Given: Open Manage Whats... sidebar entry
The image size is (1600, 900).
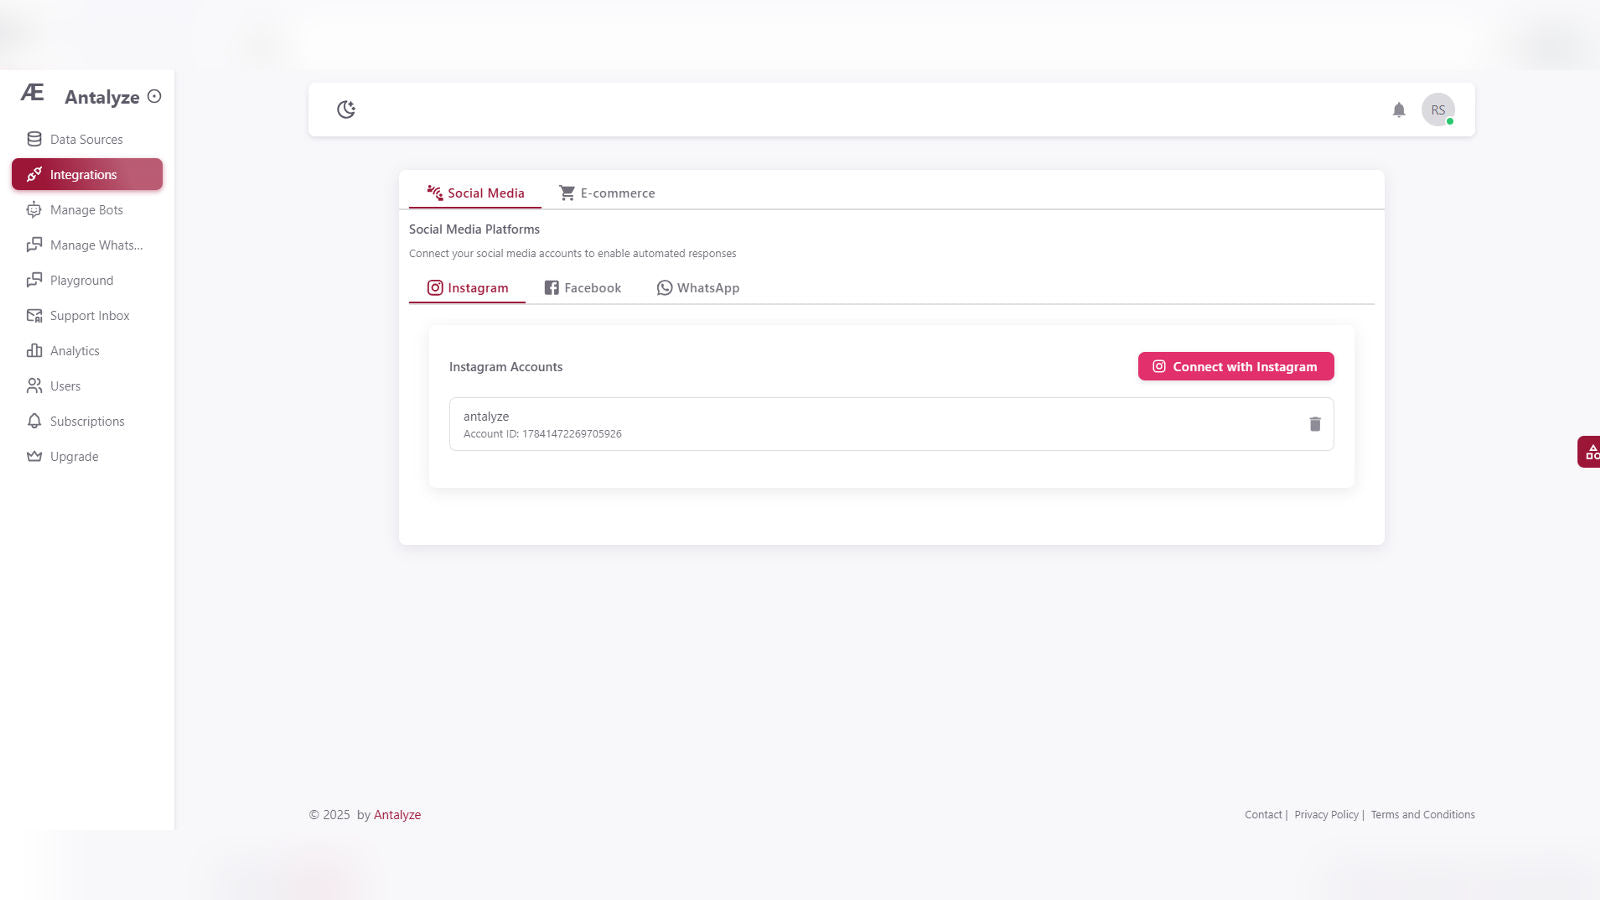Looking at the screenshot, I should [x=87, y=245].
